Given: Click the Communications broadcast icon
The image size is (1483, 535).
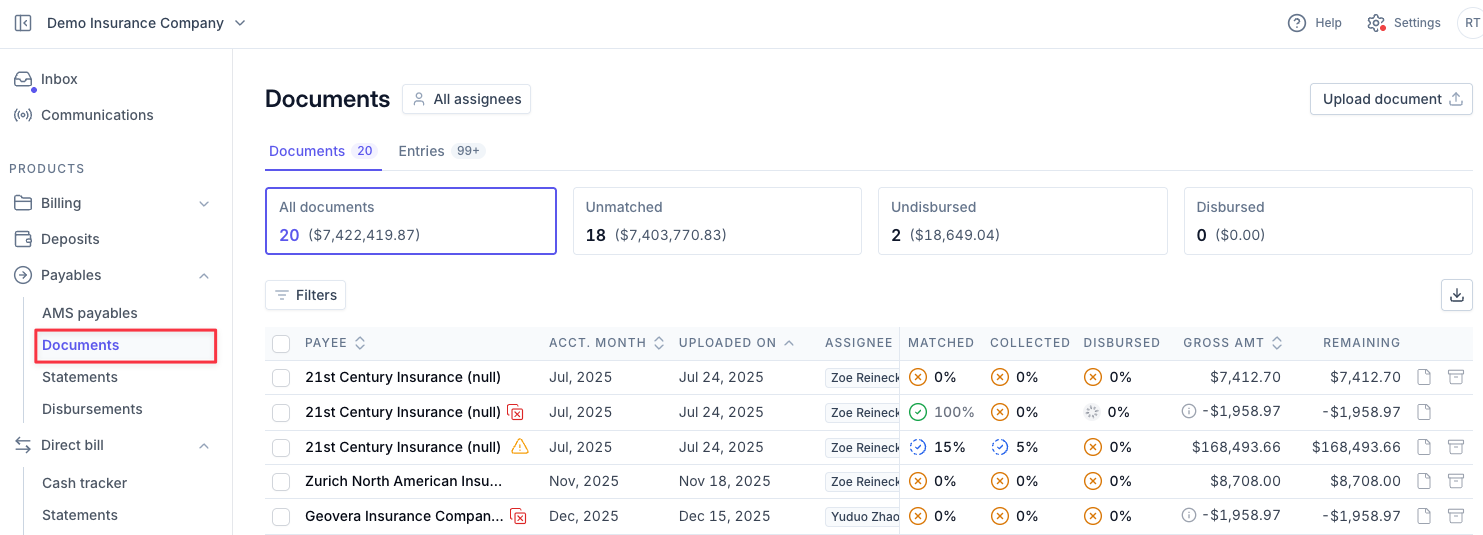Looking at the screenshot, I should coord(23,115).
